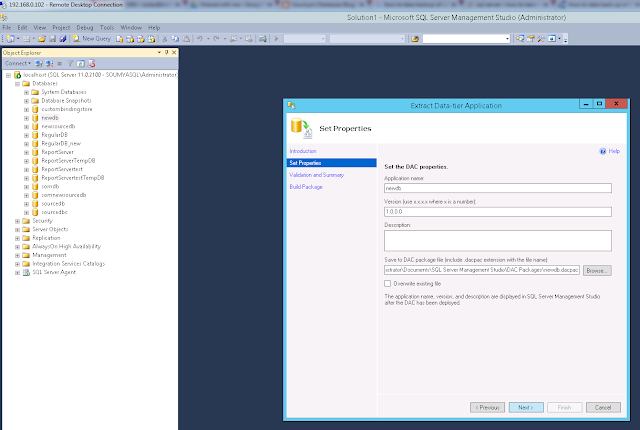Click the Start Debugging play icon
This screenshot has height=430, width=640.
click(276, 39)
